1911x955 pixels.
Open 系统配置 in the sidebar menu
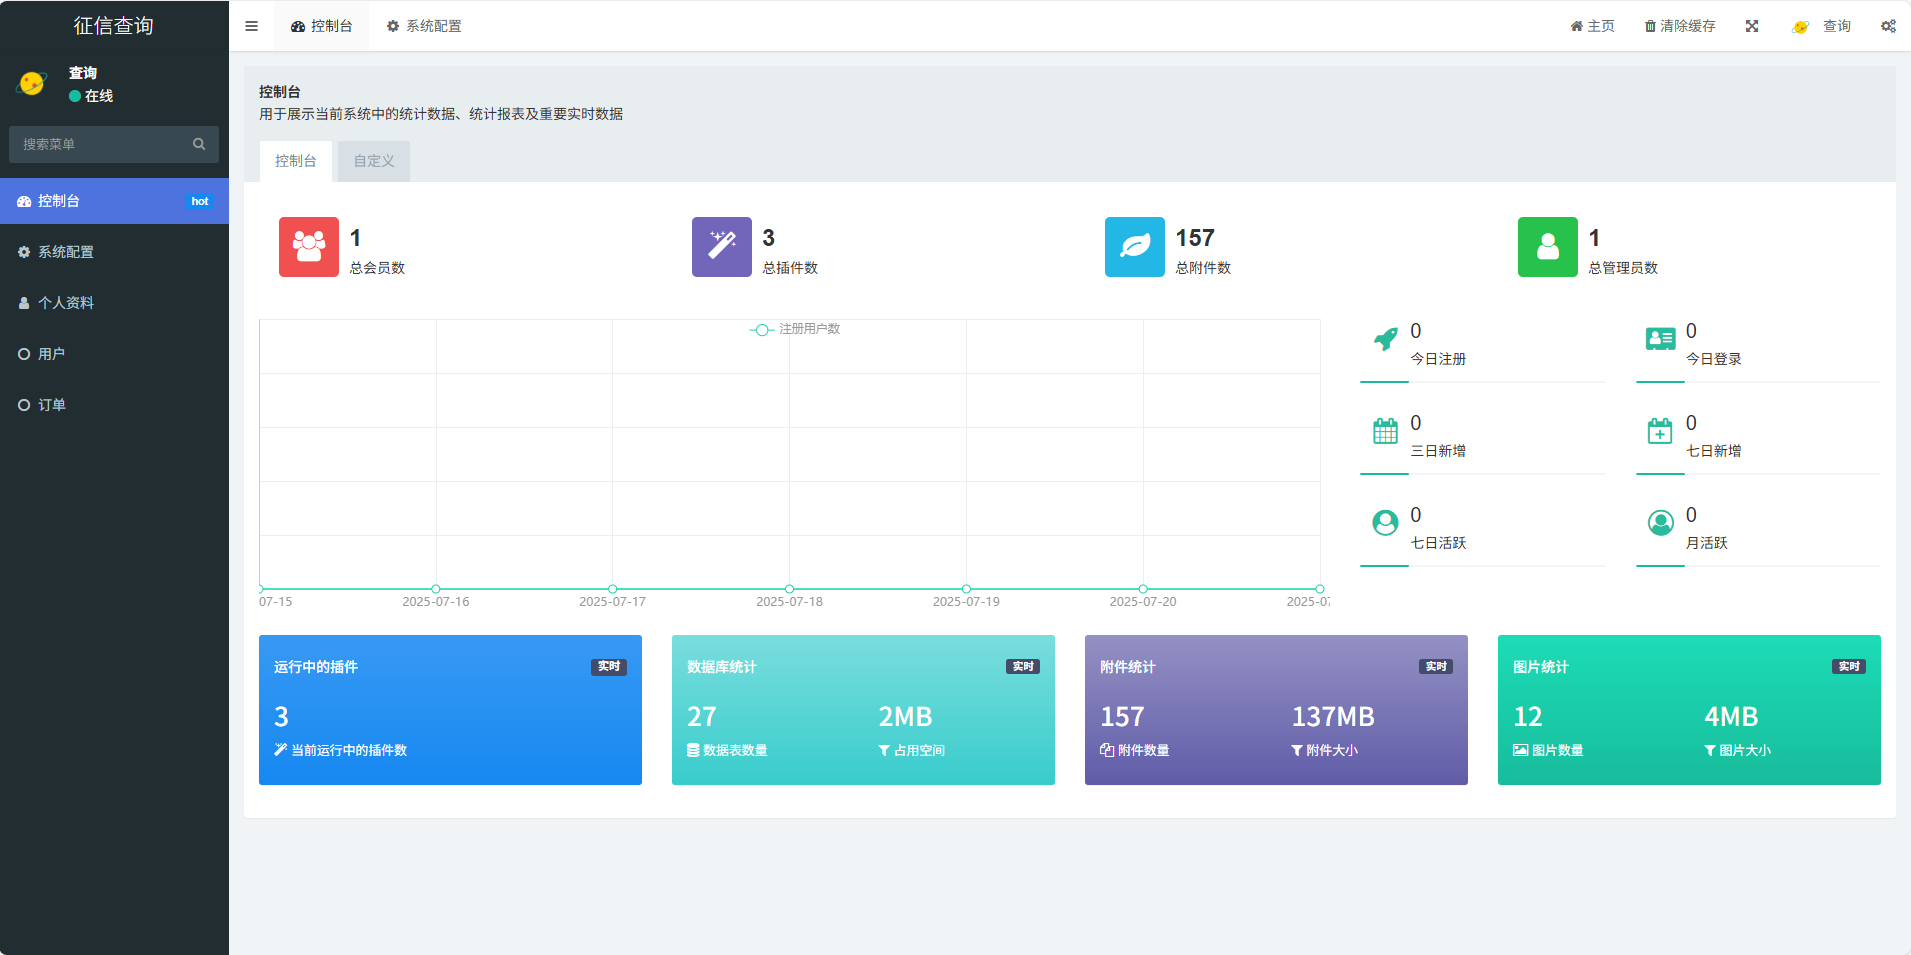(x=114, y=252)
